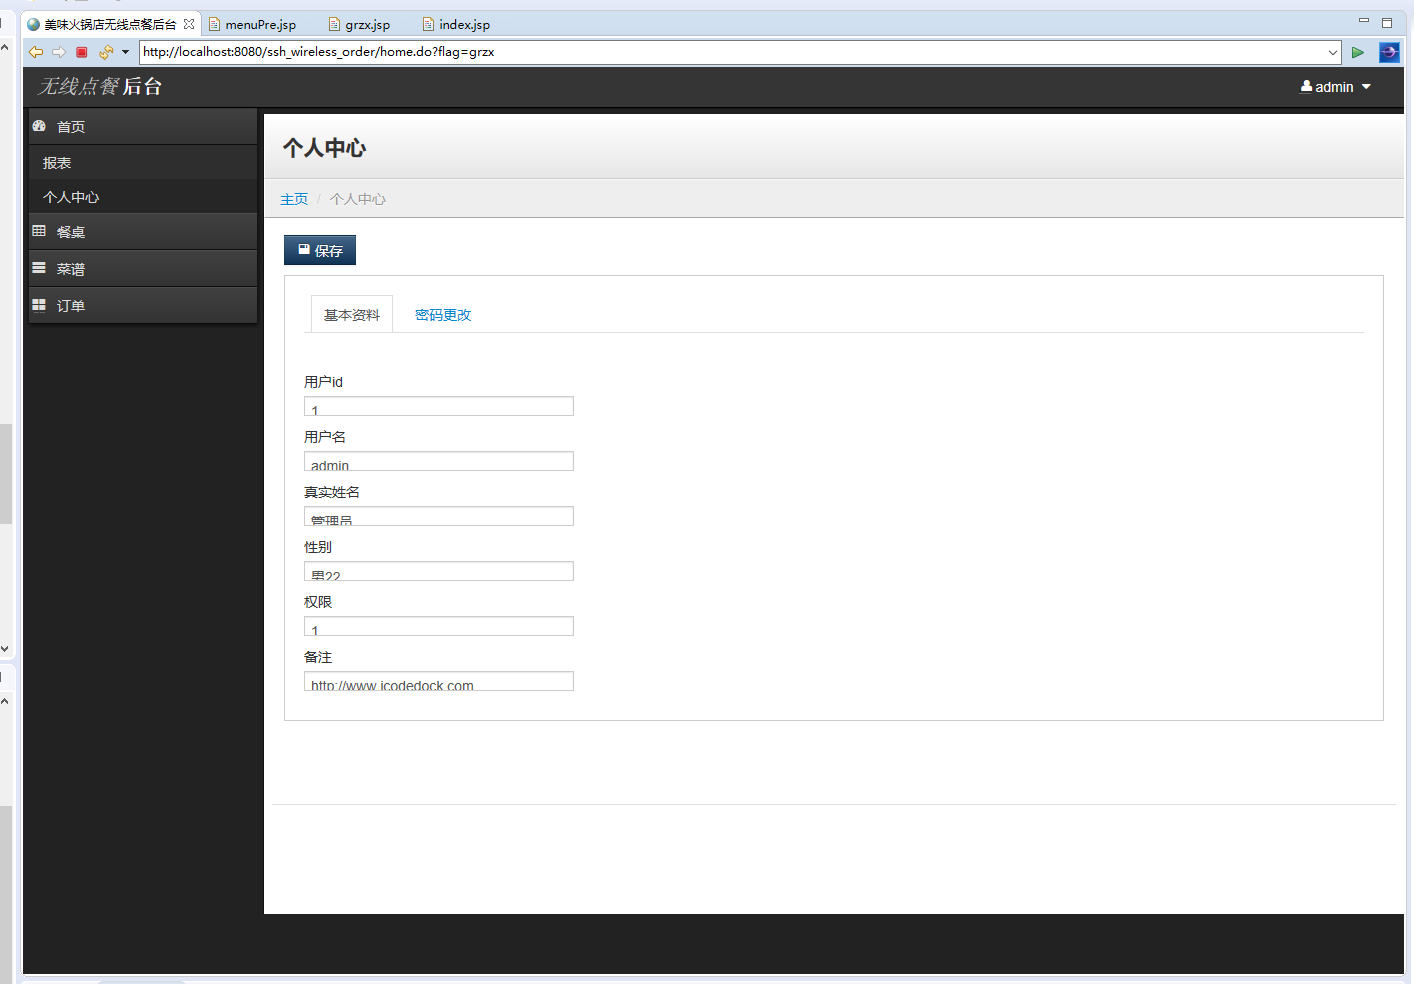This screenshot has height=984, width=1414.
Task: Switch to the grzx.jsp editor tab
Action: (360, 24)
